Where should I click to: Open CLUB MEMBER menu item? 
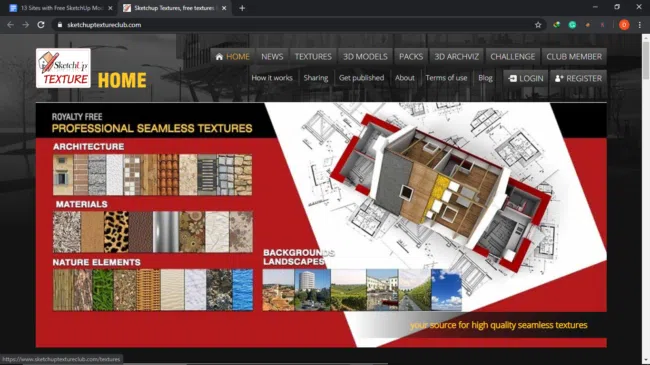pyautogui.click(x=574, y=56)
